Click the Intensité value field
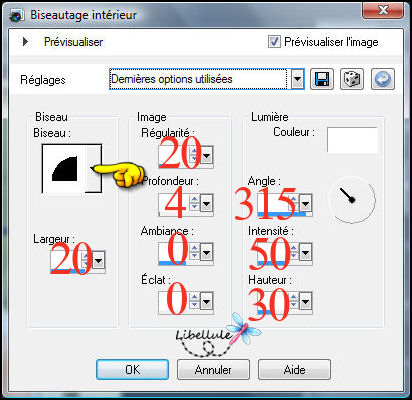The width and height of the screenshot is (412, 400). (x=272, y=252)
